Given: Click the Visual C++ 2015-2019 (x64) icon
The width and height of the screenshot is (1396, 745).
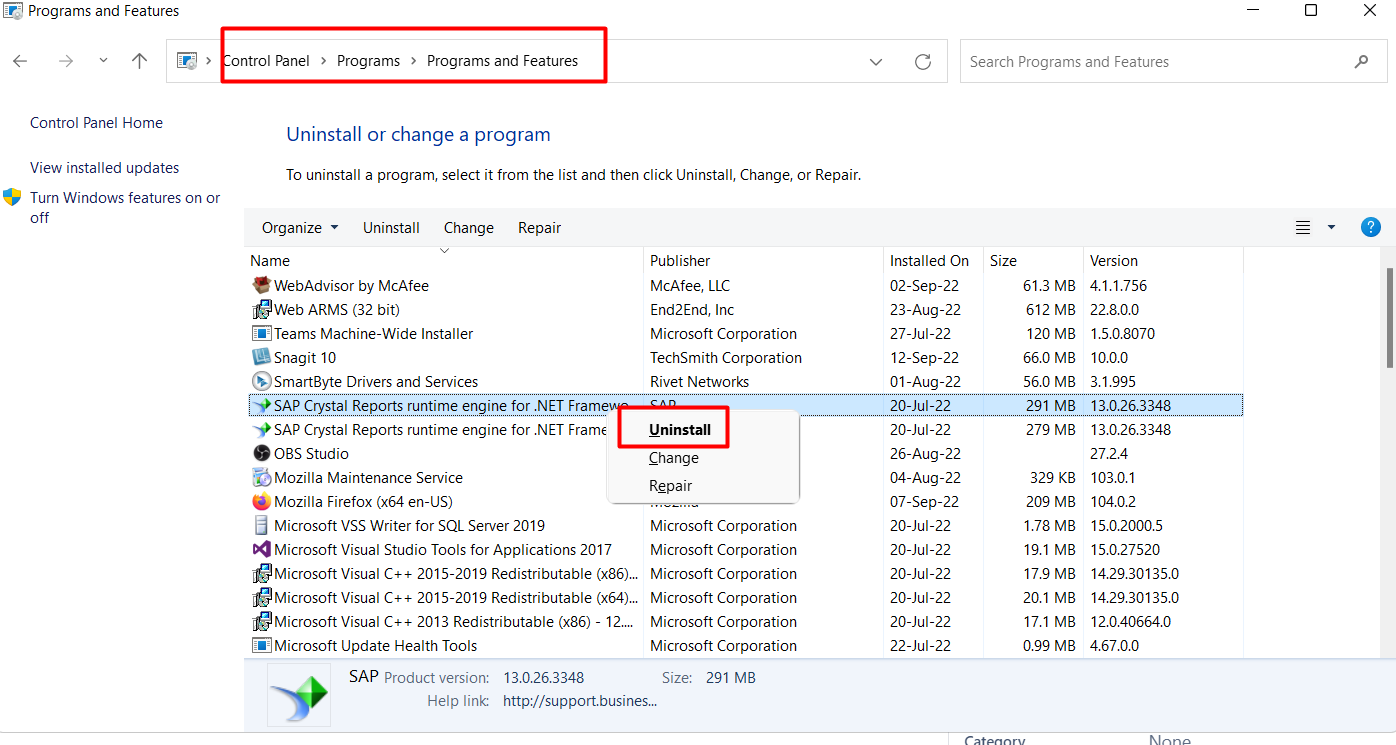Looking at the screenshot, I should pos(261,598).
